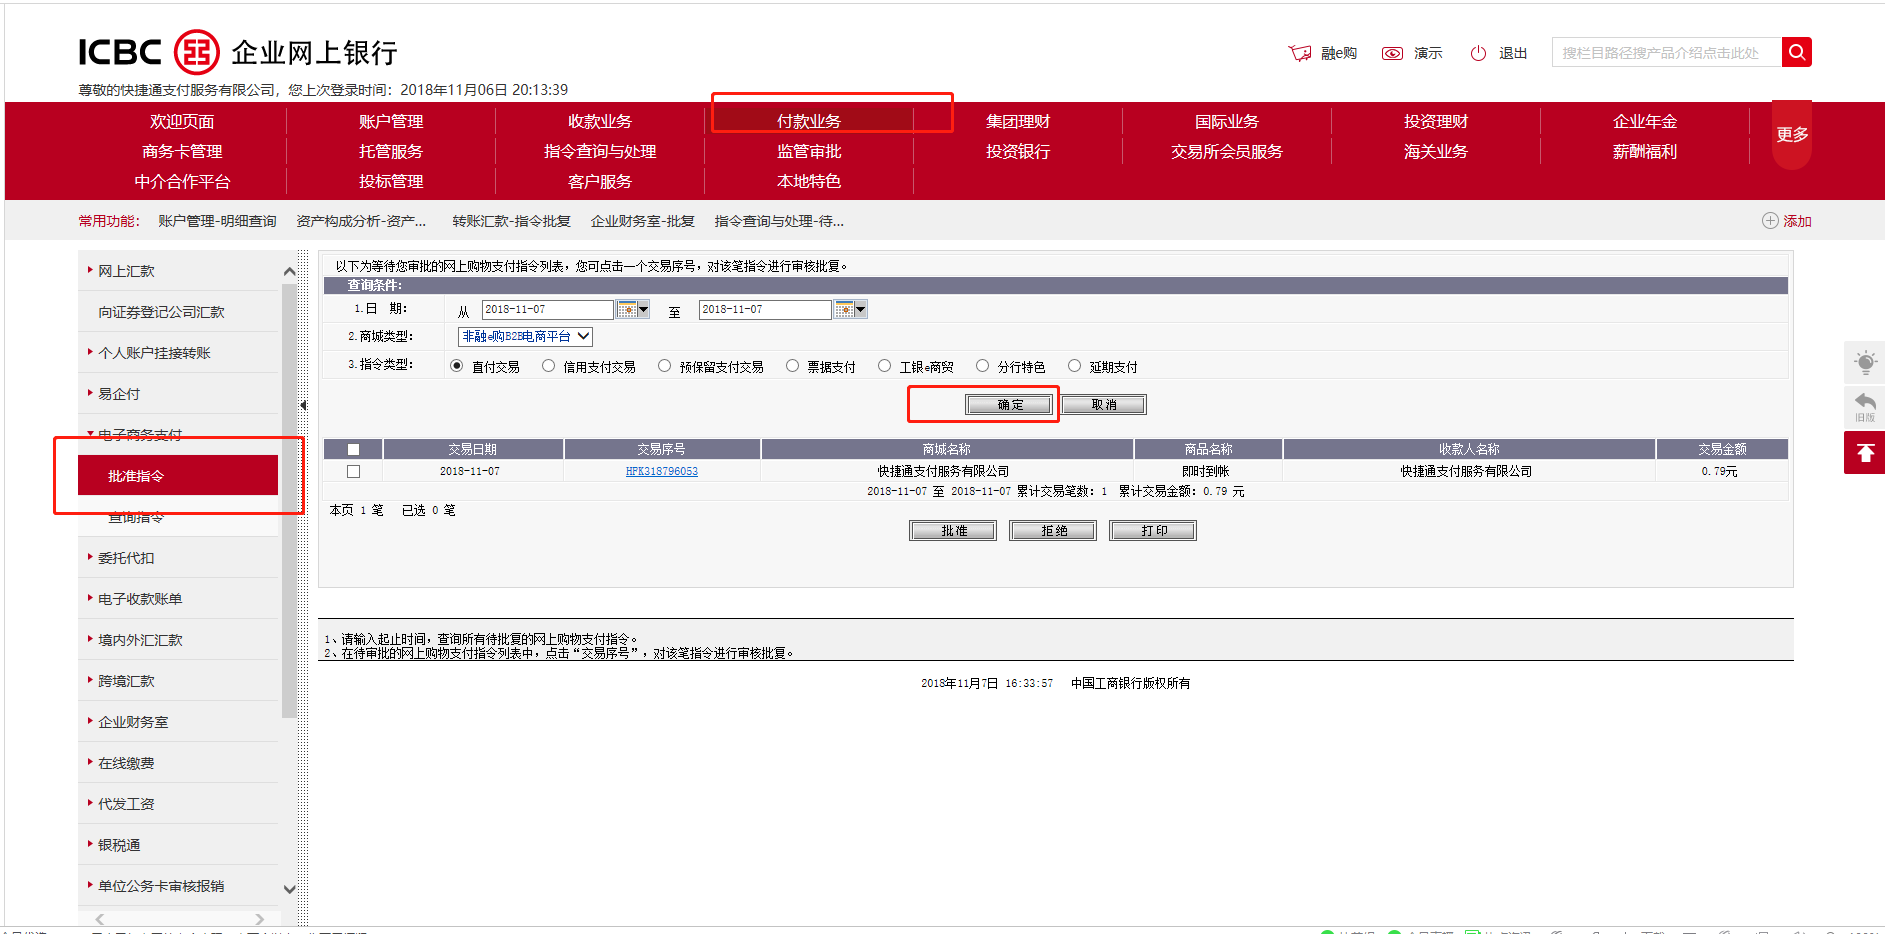Click the 更多 more menu button
Viewport: 1885px width, 934px height.
1792,134
